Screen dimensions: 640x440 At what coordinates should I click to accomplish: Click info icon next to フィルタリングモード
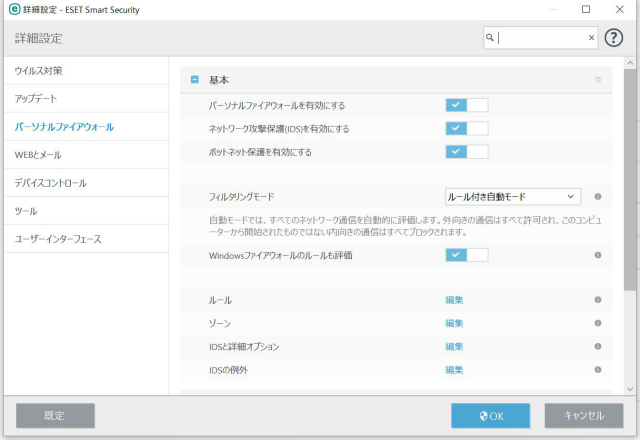coord(598,196)
